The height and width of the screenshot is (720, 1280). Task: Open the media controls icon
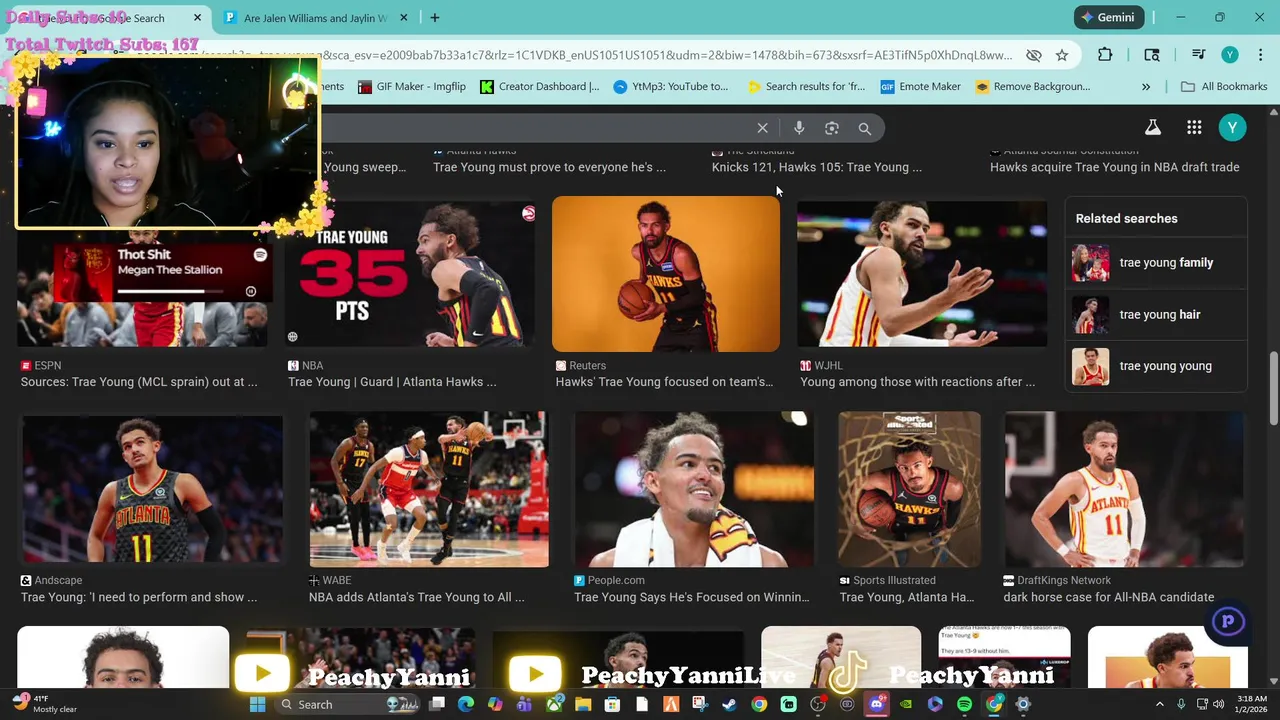pos(1198,55)
